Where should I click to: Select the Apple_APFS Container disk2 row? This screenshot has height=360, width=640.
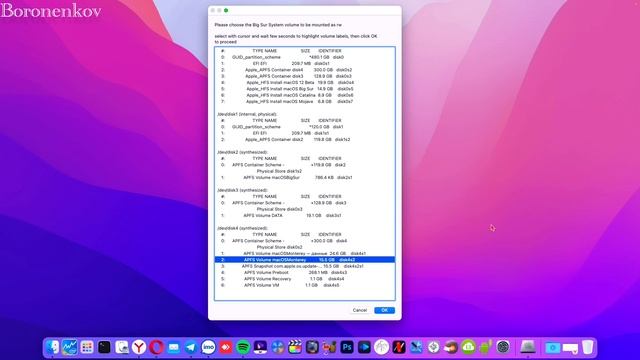pyautogui.click(x=304, y=140)
